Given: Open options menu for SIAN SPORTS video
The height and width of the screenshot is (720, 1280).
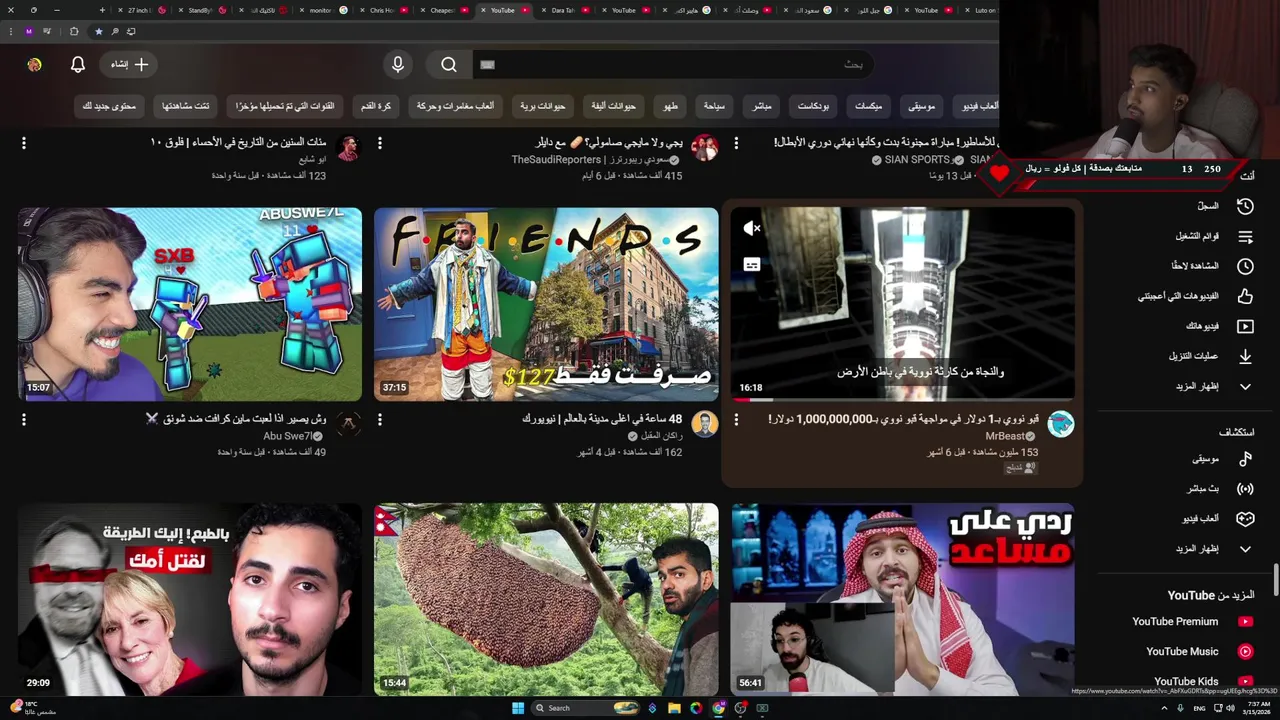Looking at the screenshot, I should click(x=736, y=143).
